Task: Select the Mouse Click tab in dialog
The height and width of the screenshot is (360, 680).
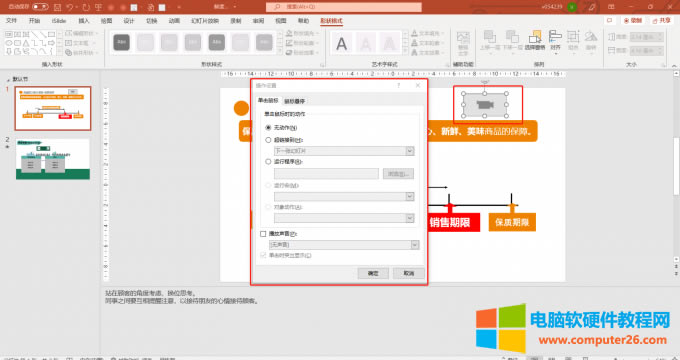Action: coord(268,101)
